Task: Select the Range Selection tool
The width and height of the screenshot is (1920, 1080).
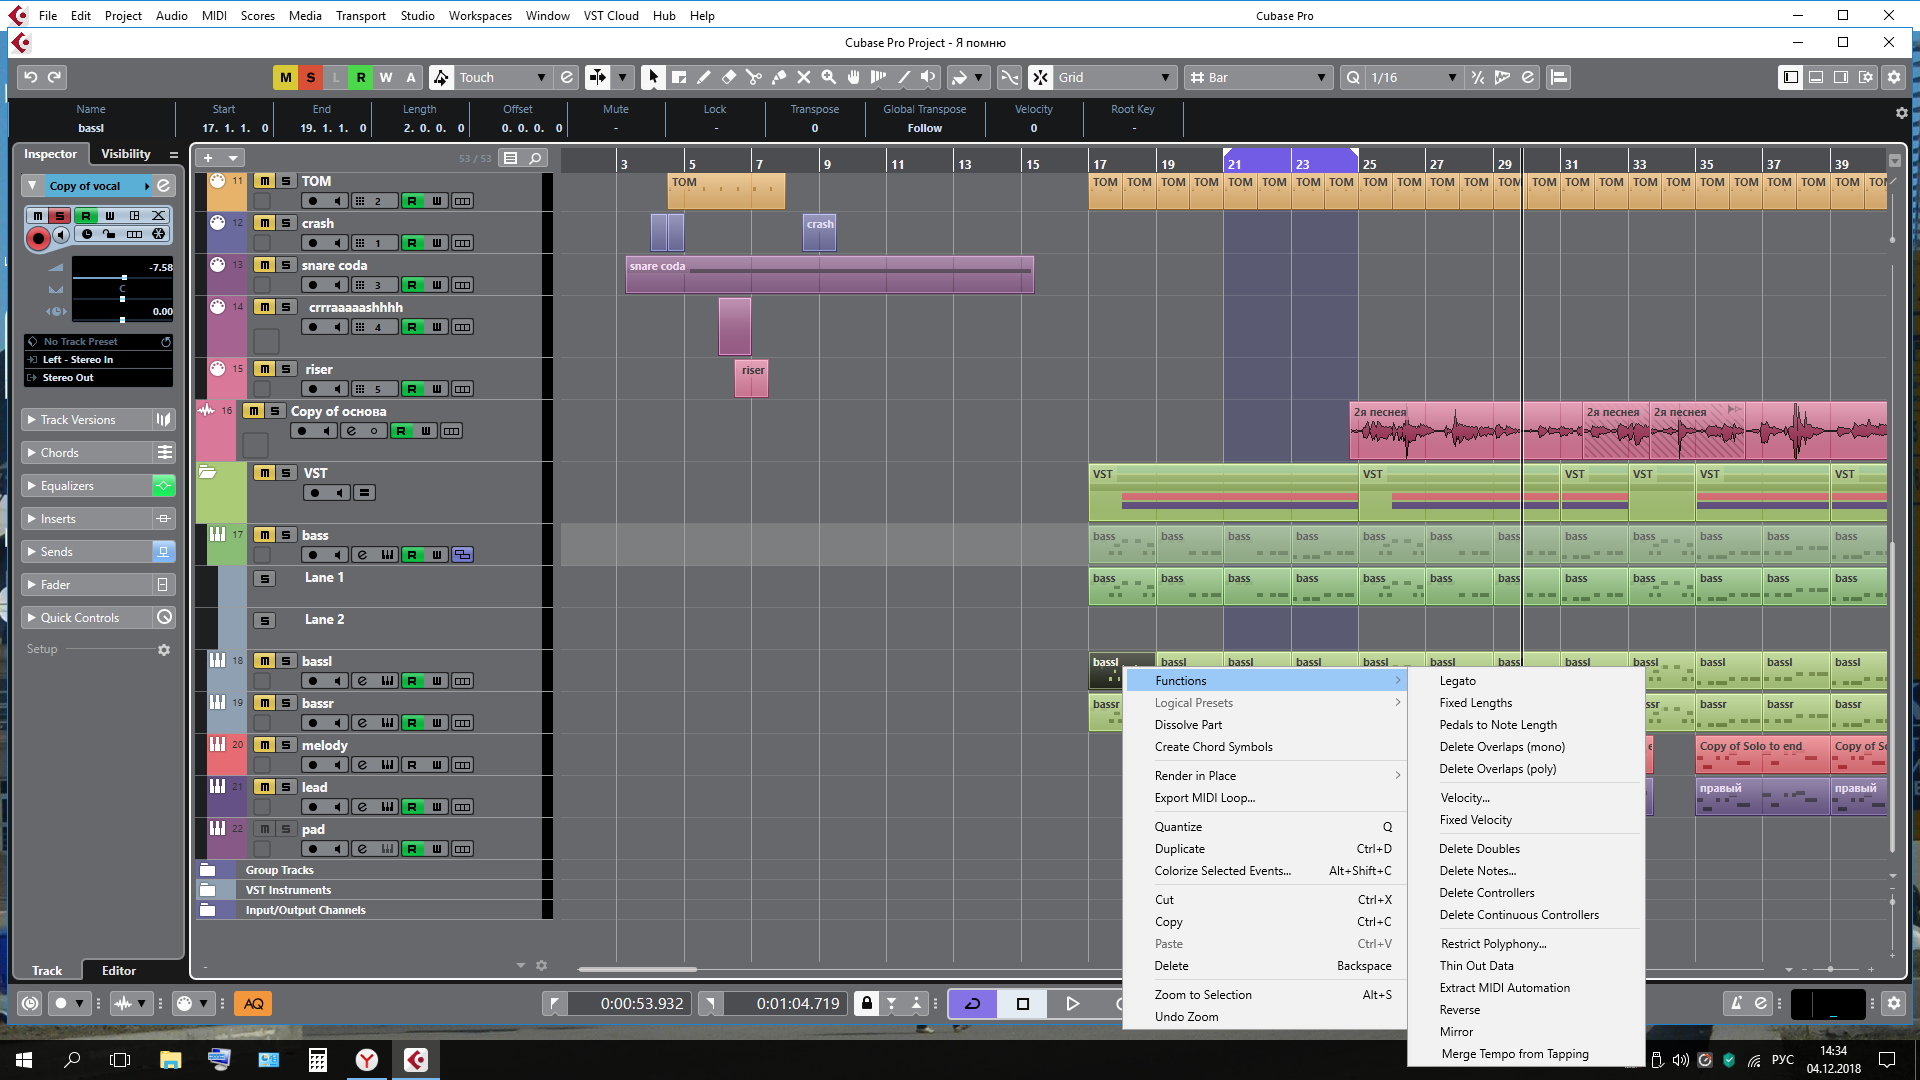Action: [x=679, y=77]
